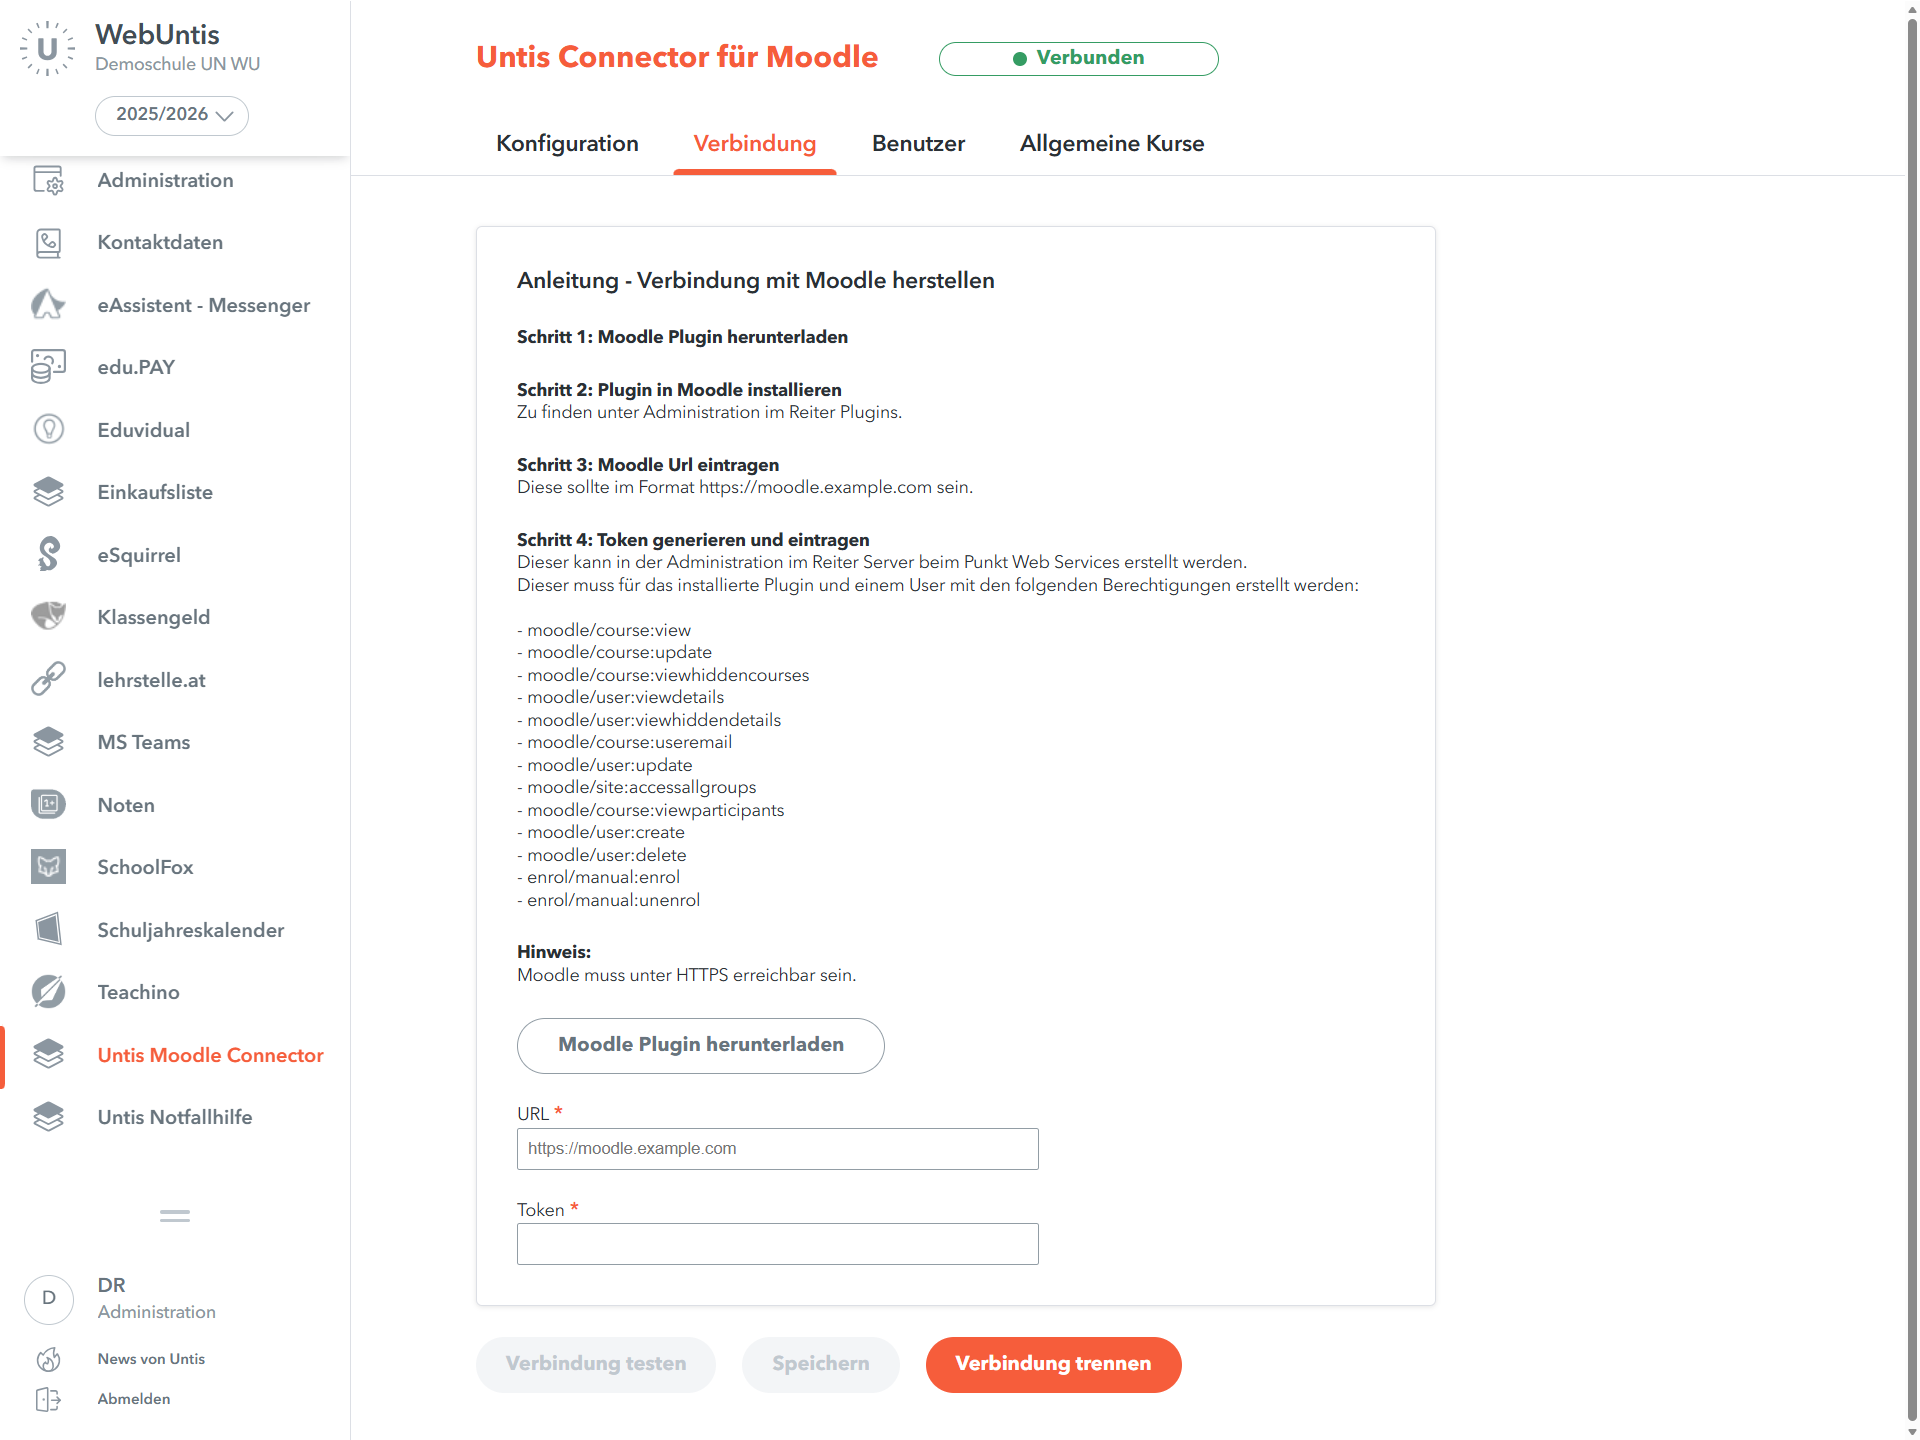Focus the Token input field
Viewport: 1920px width, 1440px height.
tap(777, 1244)
